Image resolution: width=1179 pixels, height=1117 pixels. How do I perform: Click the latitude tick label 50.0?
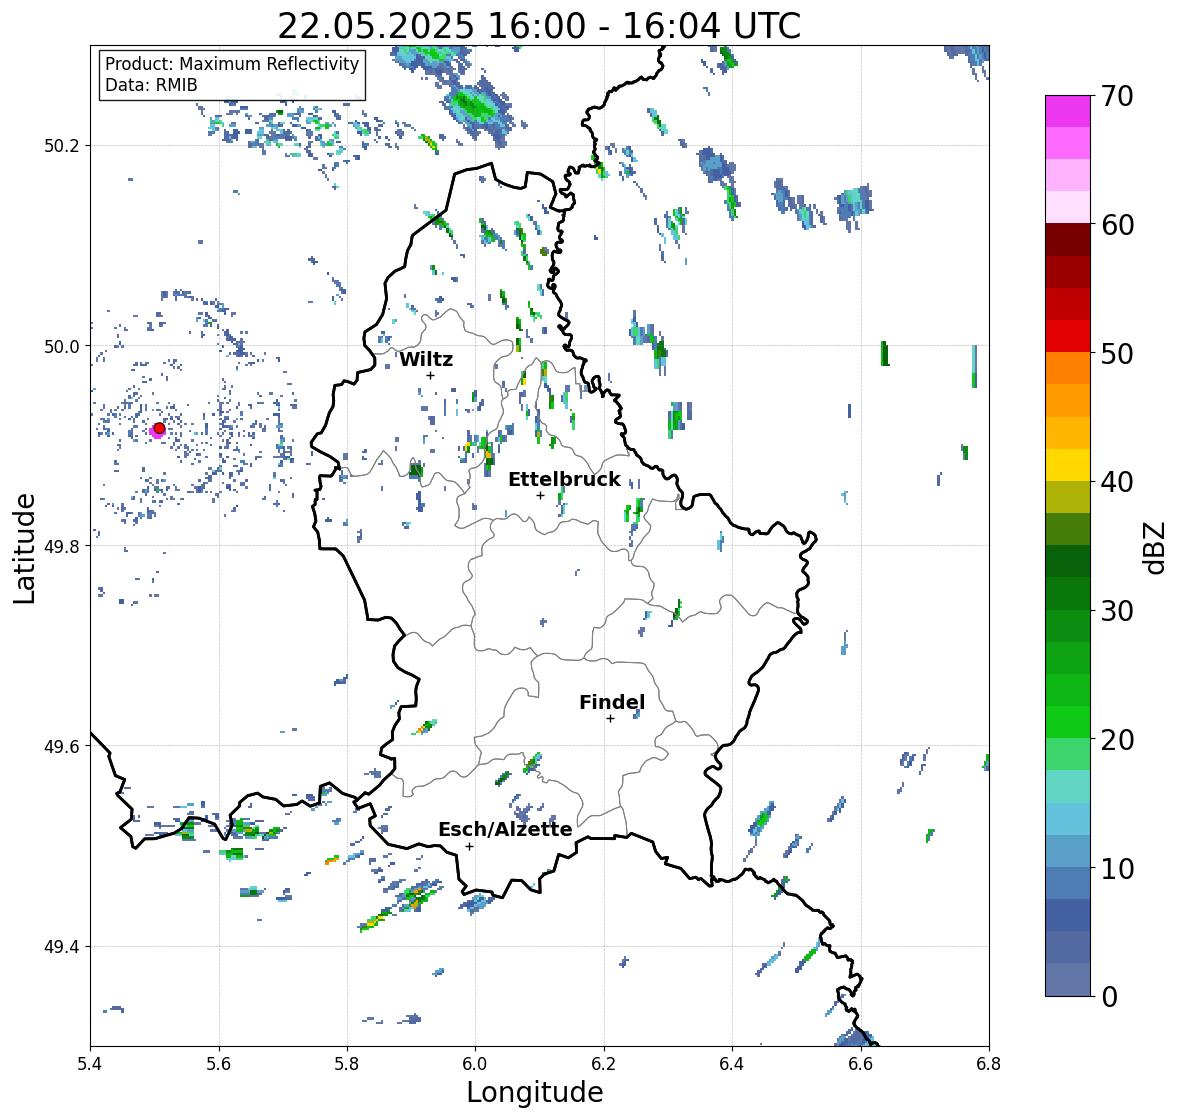coord(62,347)
